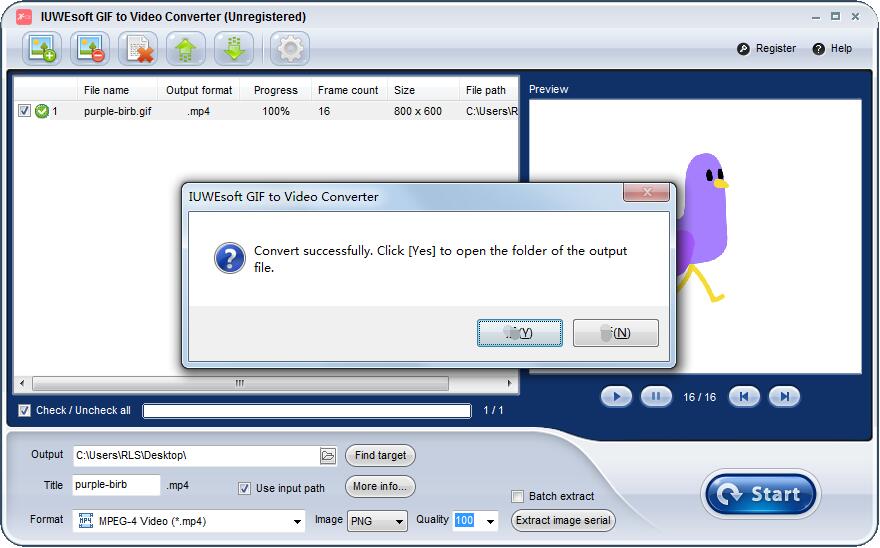
Task: Click the 800 x 600 size cell
Action: (418, 111)
